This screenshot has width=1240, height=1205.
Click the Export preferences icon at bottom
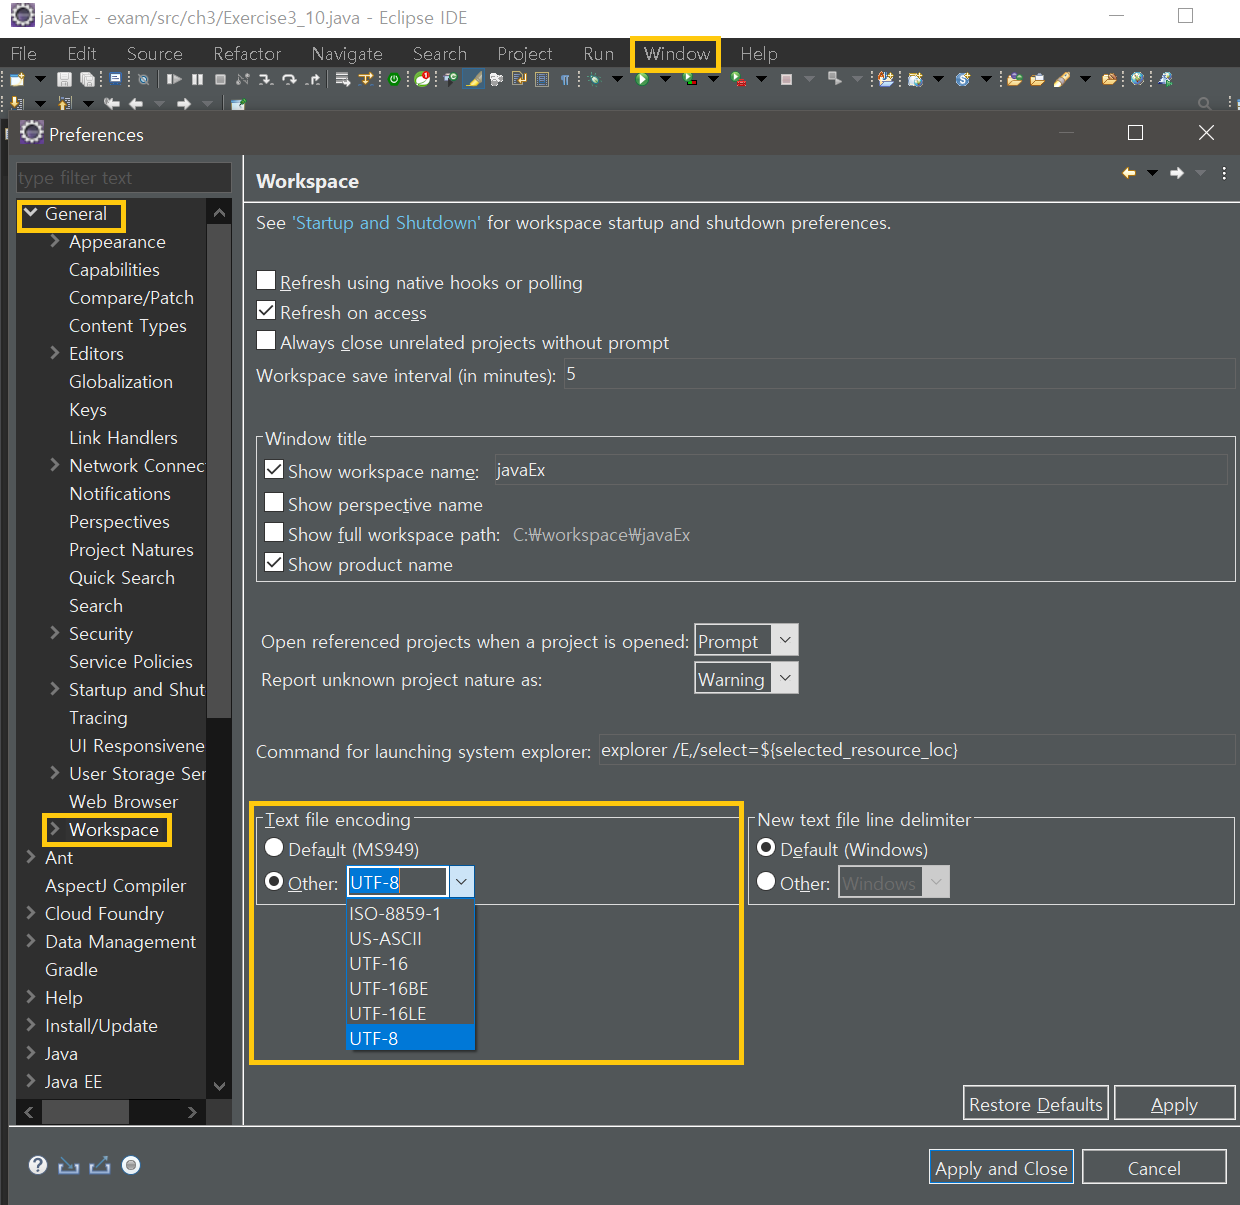[100, 1165]
